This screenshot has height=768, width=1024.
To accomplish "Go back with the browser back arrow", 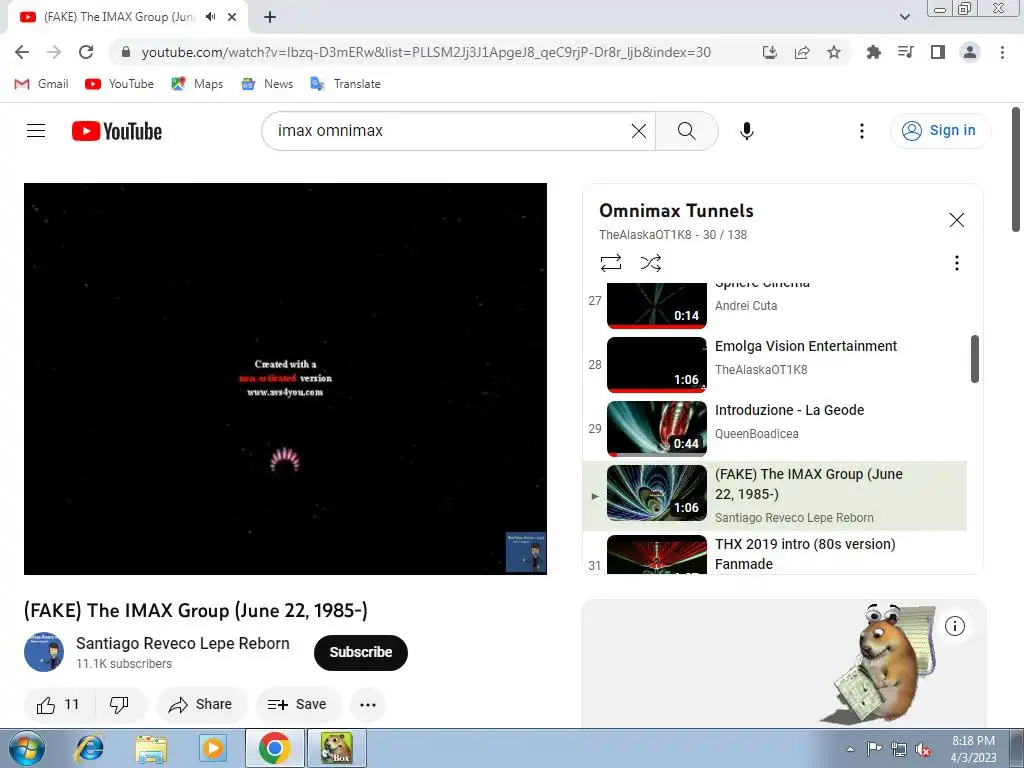I will [22, 52].
